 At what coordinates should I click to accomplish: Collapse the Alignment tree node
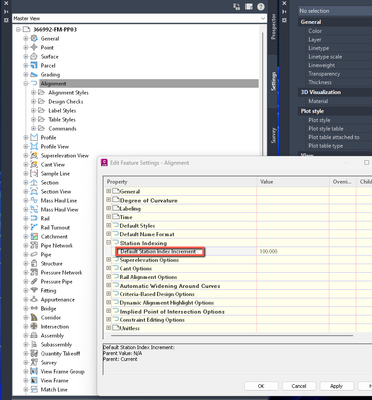pos(26,83)
